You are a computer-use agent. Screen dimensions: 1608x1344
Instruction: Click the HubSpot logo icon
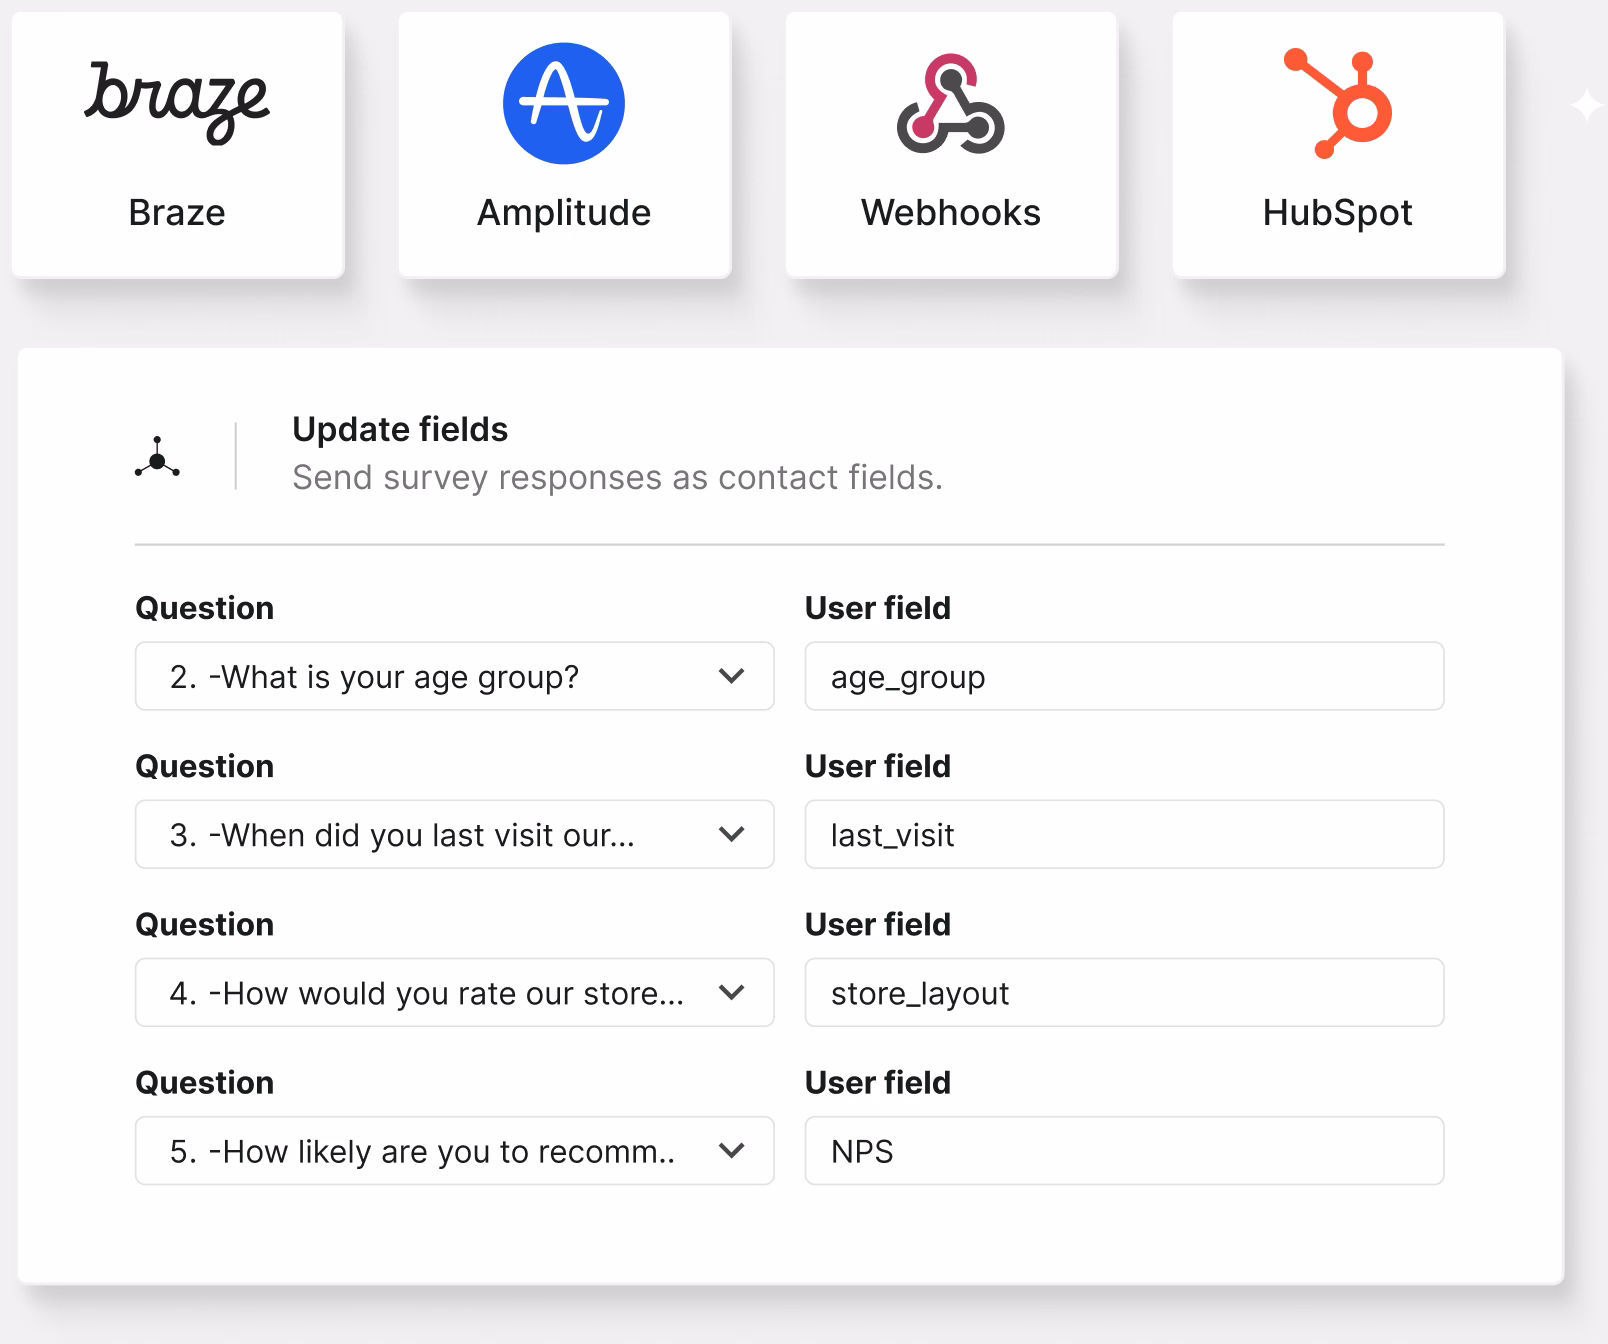click(x=1338, y=103)
